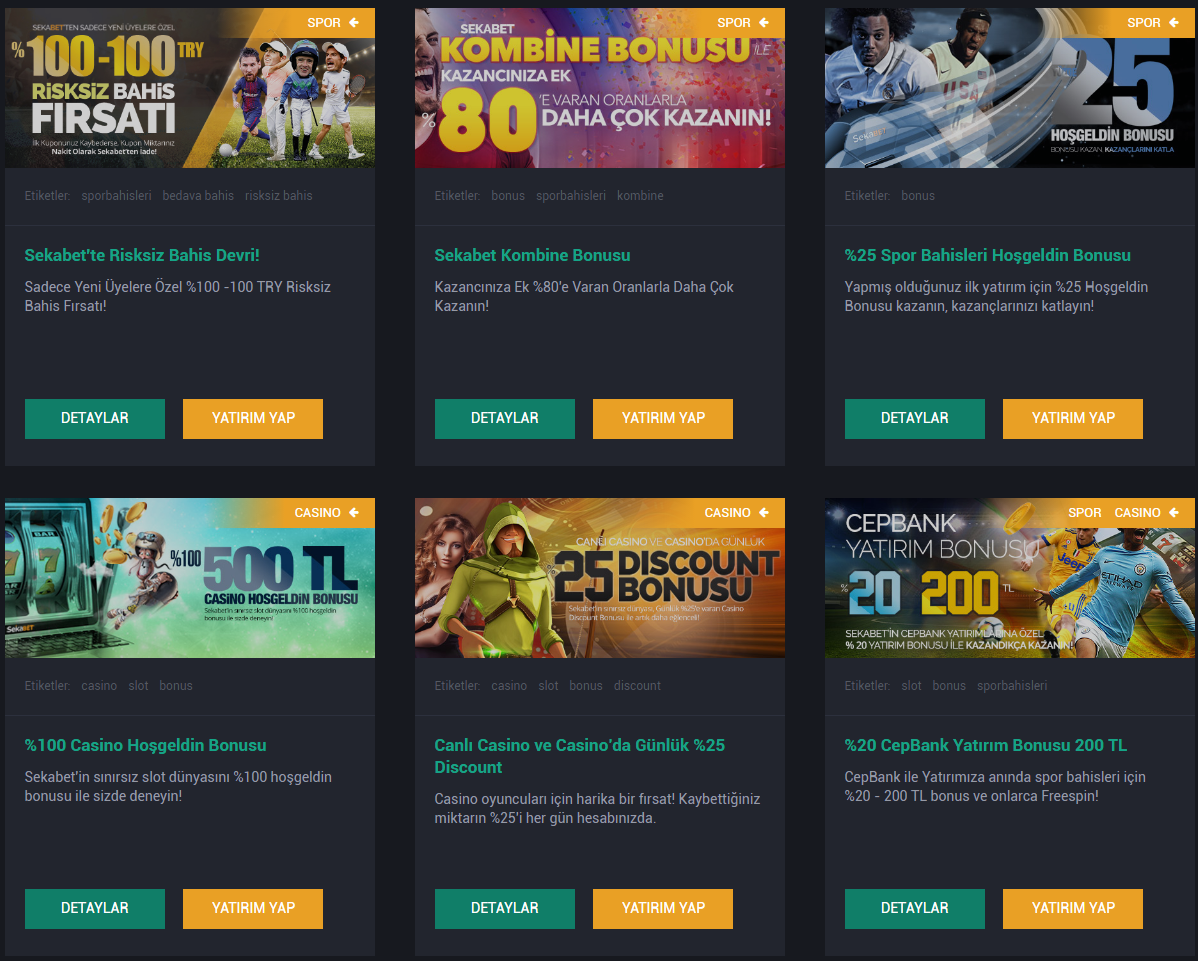This screenshot has width=1198, height=961.
Task: Select the 'risksiz bahis' tag
Action: tap(279, 196)
